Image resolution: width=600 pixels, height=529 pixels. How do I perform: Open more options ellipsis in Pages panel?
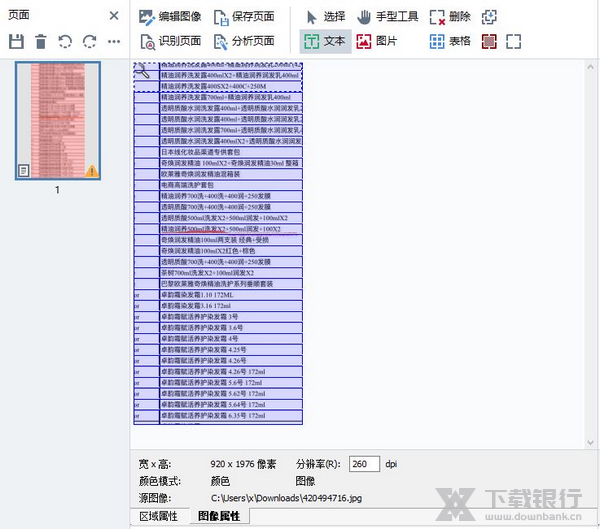click(x=114, y=41)
